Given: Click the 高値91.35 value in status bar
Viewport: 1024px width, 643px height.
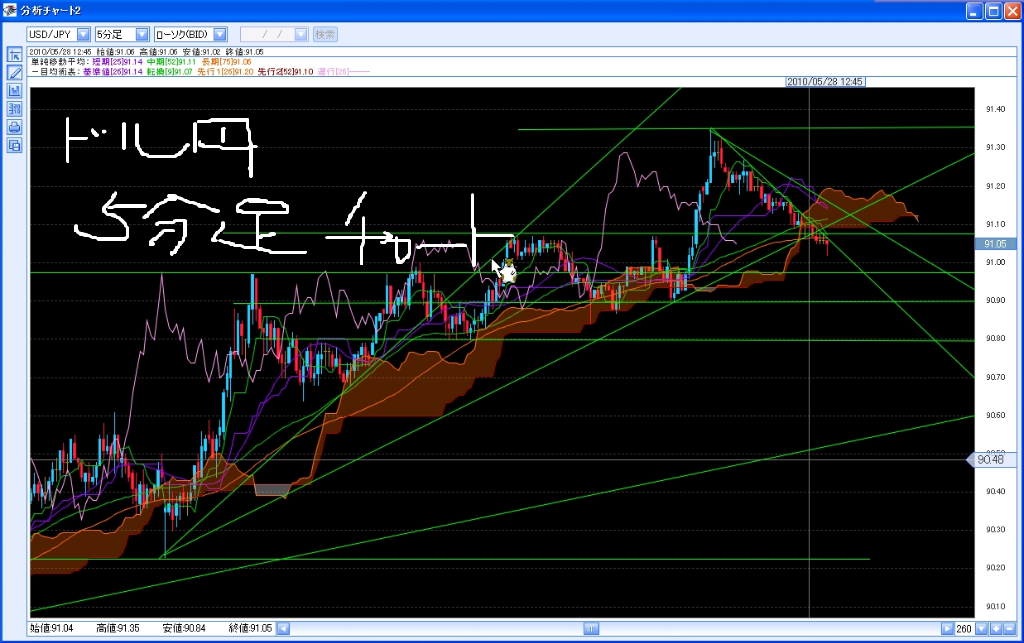Looking at the screenshot, I should coord(118,628).
